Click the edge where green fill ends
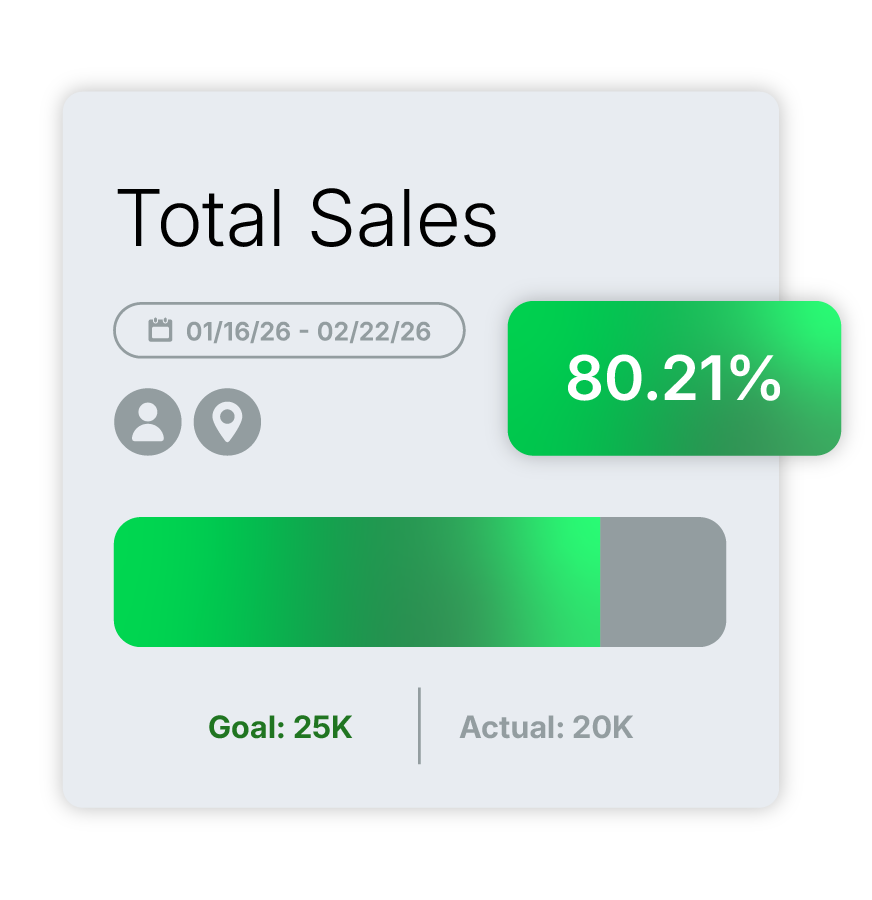This screenshot has height=900, width=872. tap(599, 582)
